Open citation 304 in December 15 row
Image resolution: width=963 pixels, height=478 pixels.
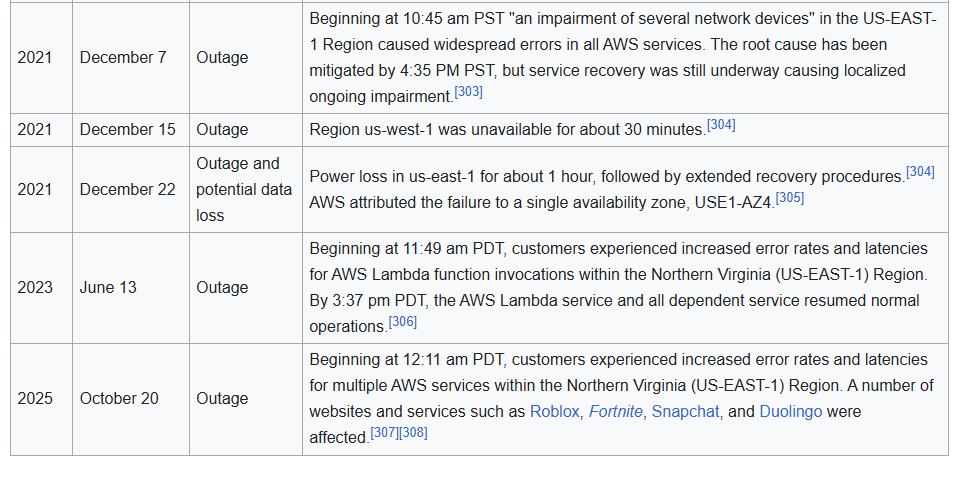(721, 125)
